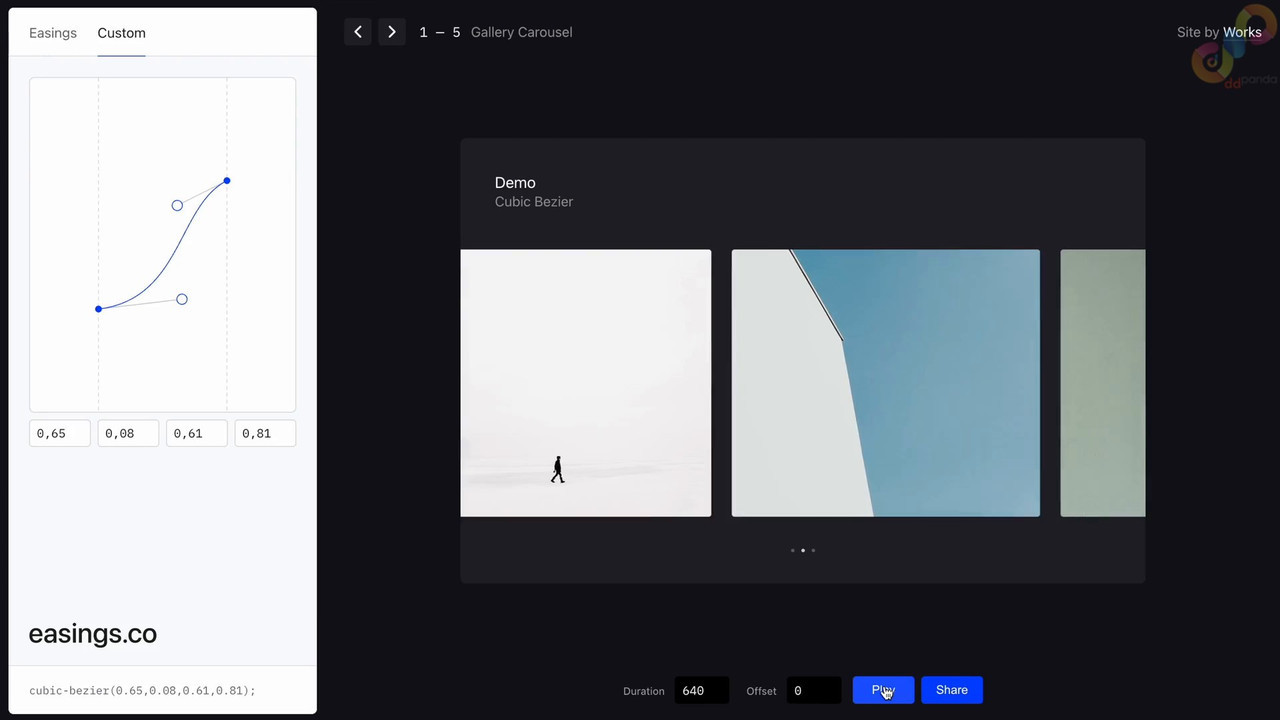The image size is (1280, 720).
Task: Select the upper hollow bezier control handle
Action: (177, 205)
